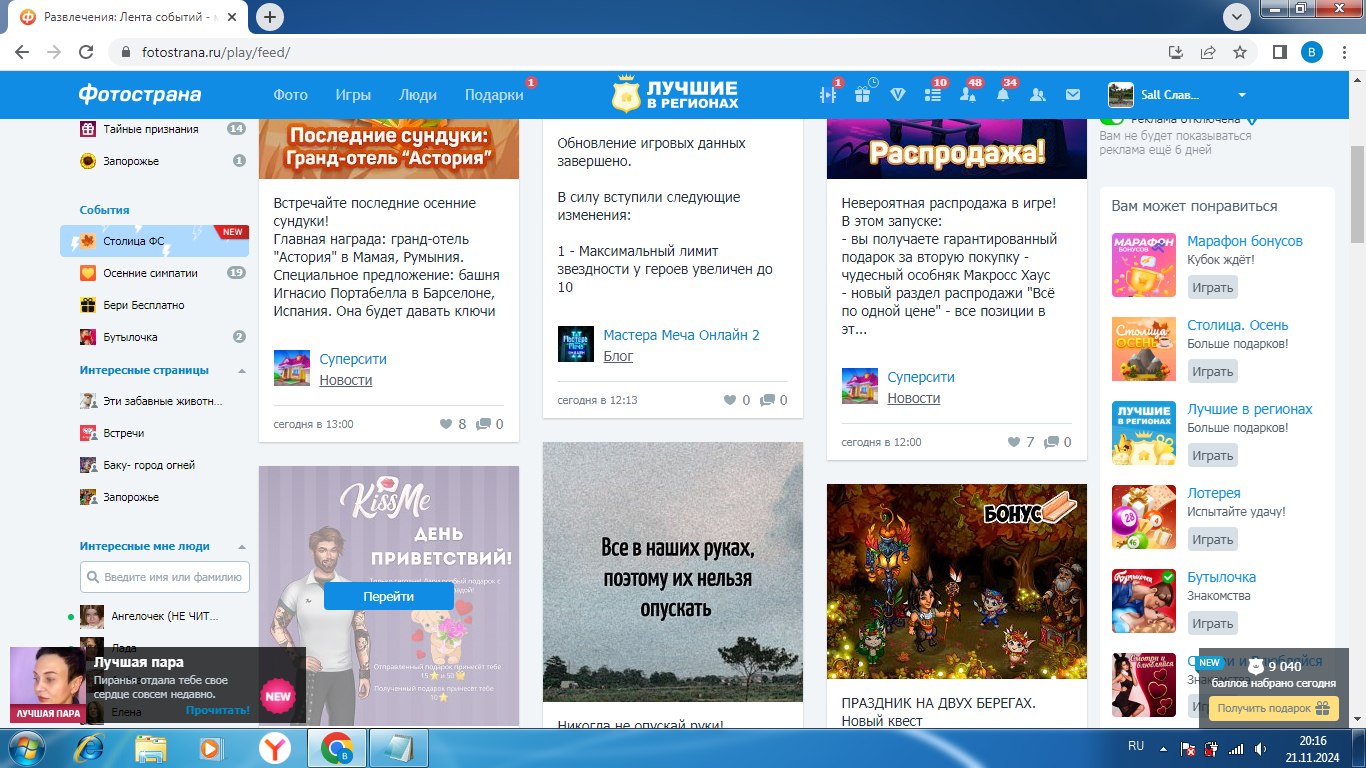
Task: Select the Столица ФС sidebar item
Action: tap(154, 241)
